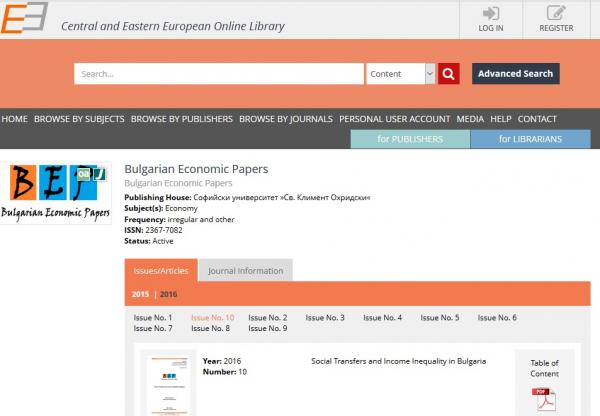Open Issue No. 6

pos(497,318)
